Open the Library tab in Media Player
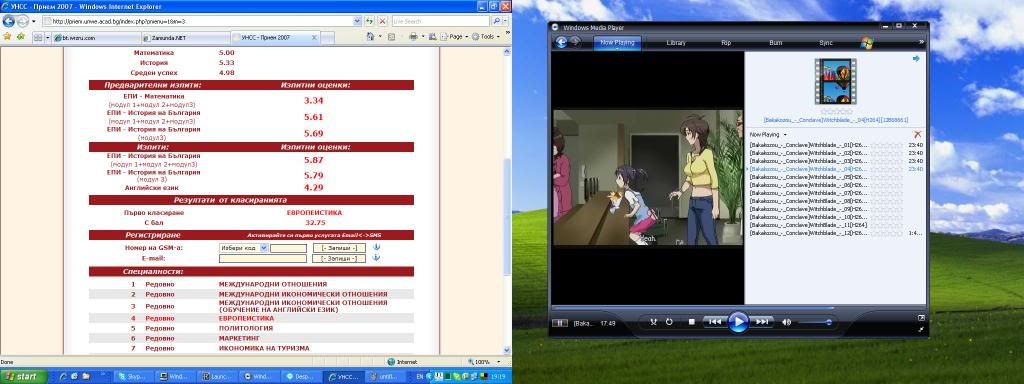The width and height of the screenshot is (1024, 384). point(676,42)
